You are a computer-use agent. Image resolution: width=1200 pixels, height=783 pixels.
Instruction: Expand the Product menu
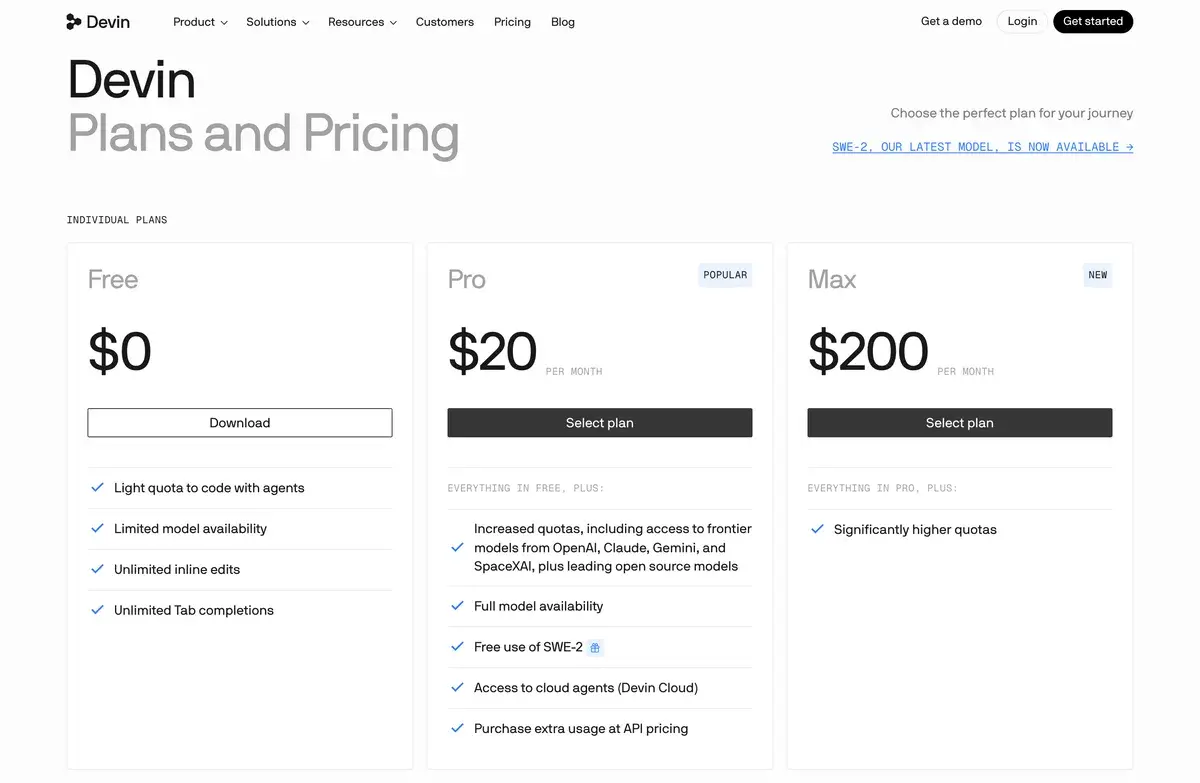pos(200,22)
